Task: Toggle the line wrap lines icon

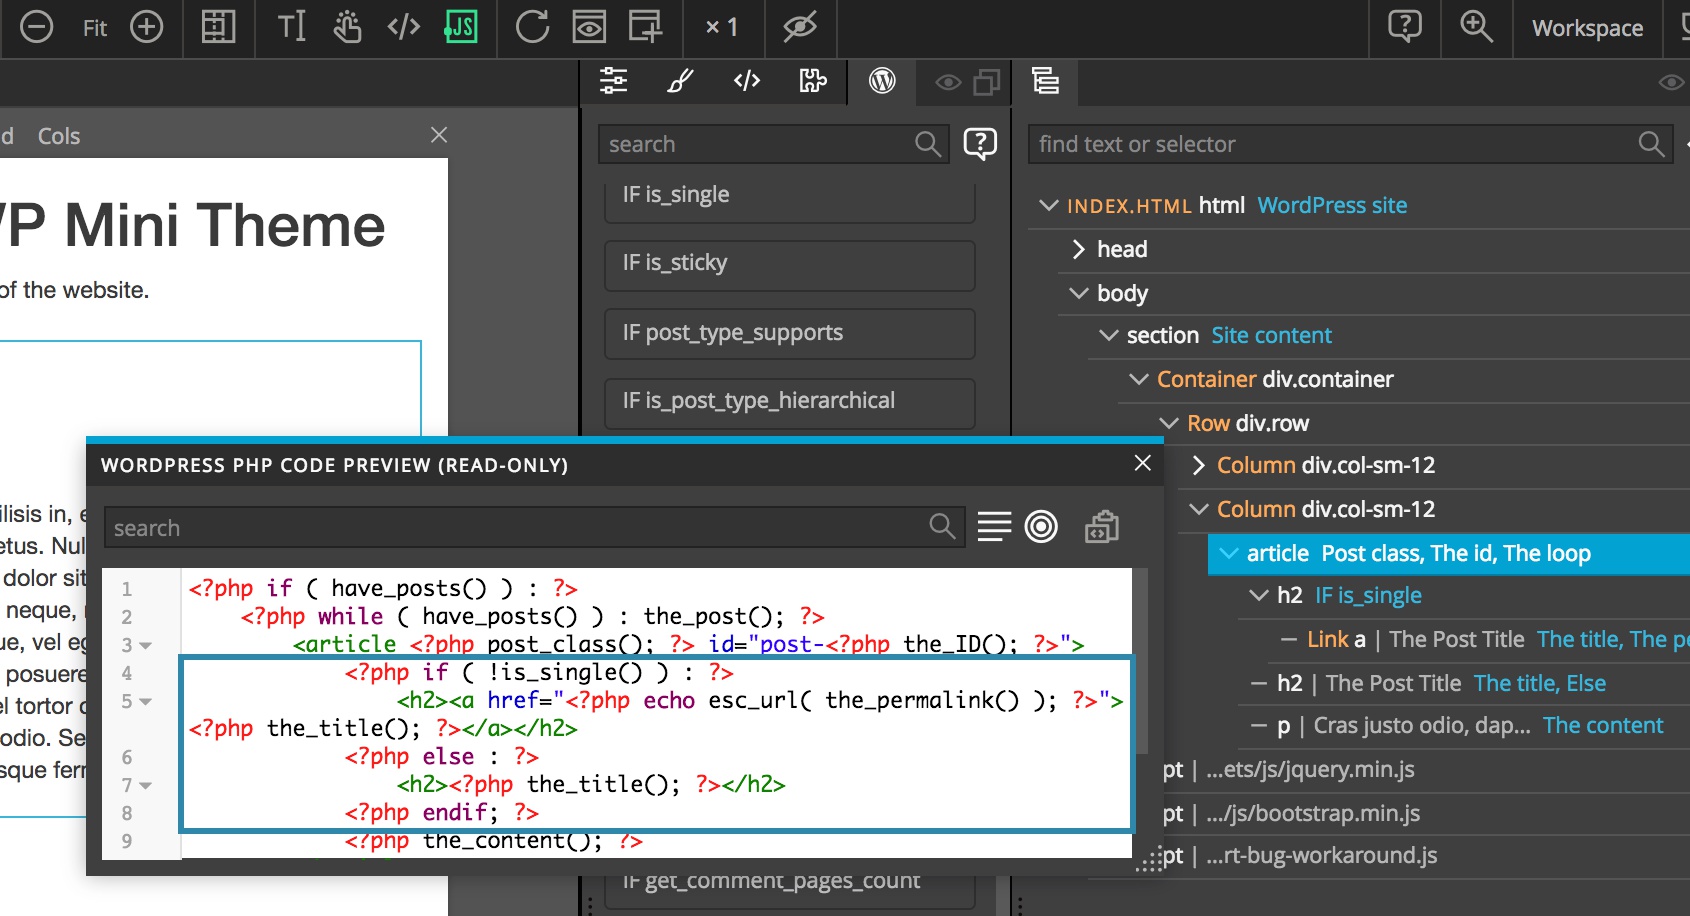Action: point(994,526)
